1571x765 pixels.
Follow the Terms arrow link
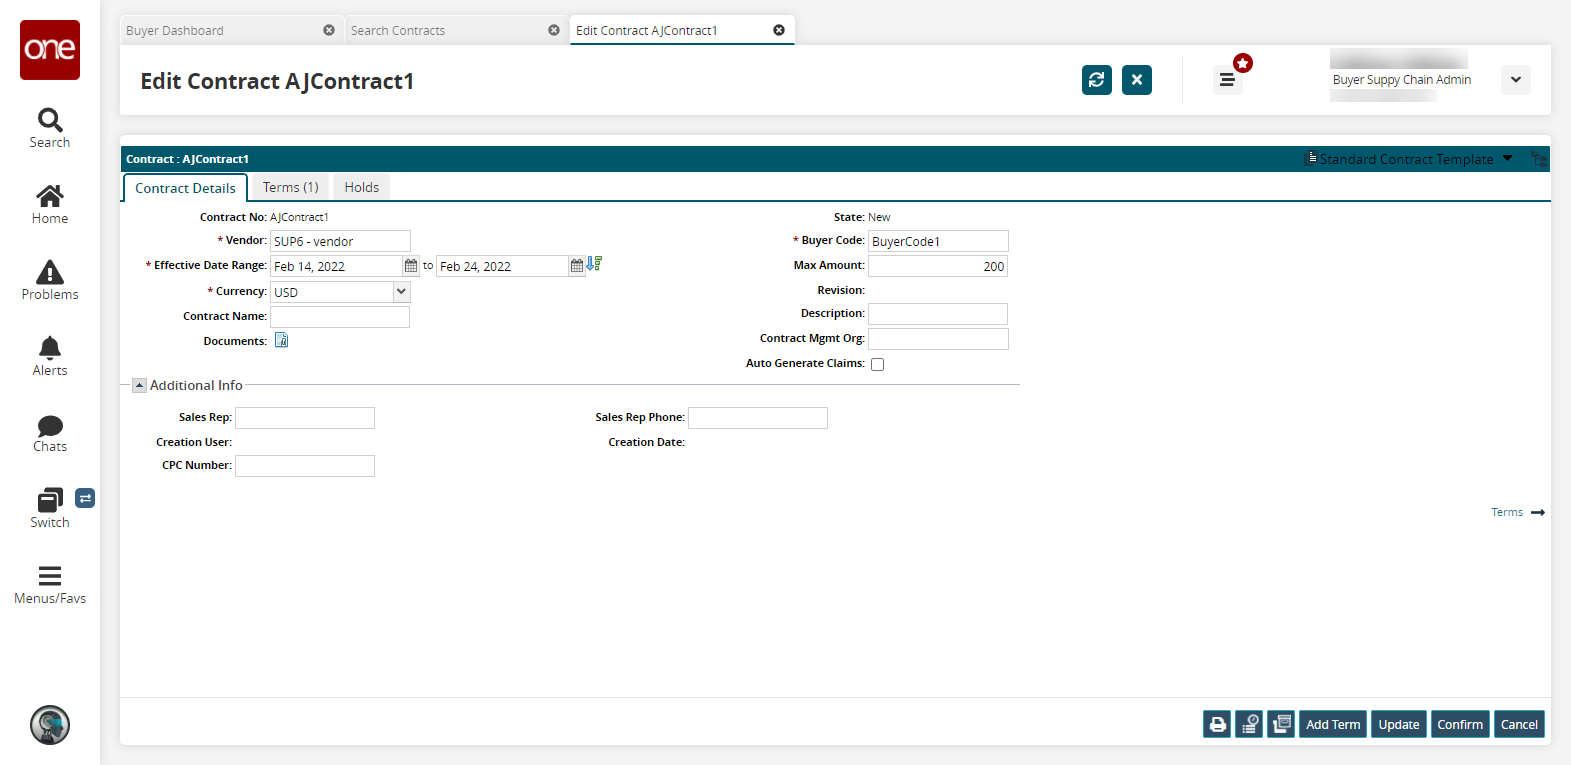tap(1518, 512)
